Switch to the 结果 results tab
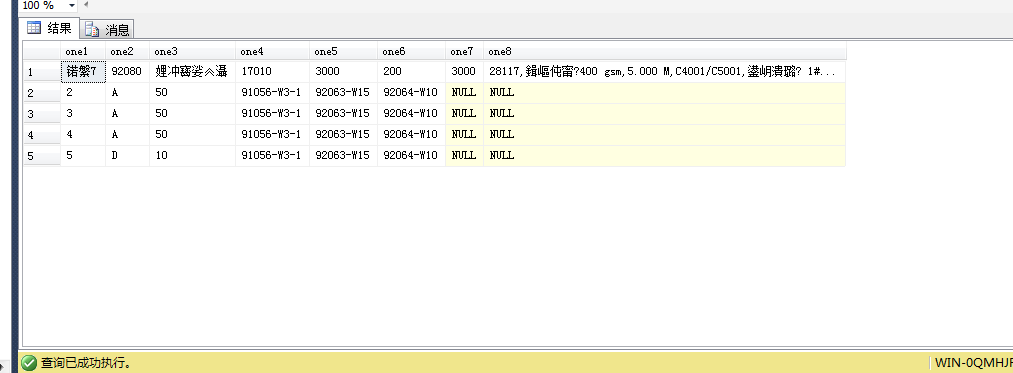This screenshot has height=373, width=1013. pyautogui.click(x=50, y=28)
